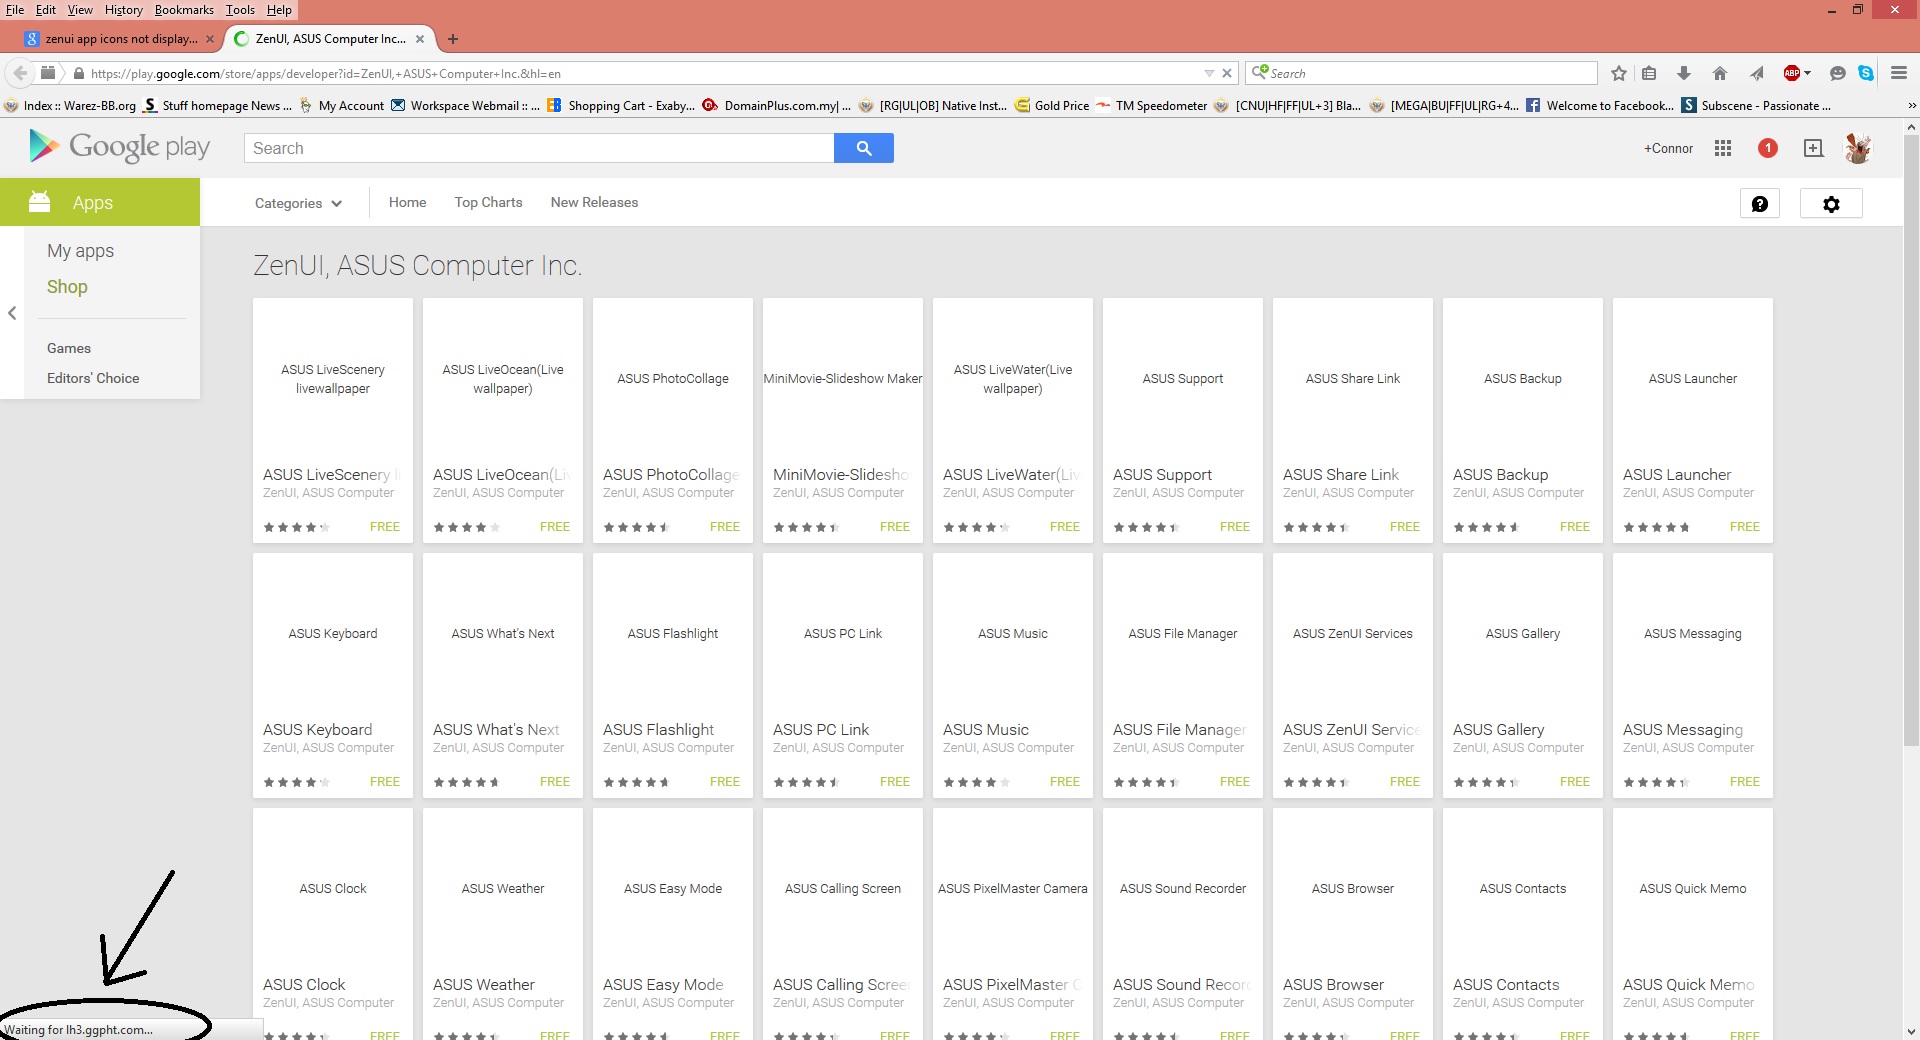Click the Adblock Plus ABP icon

(1792, 73)
